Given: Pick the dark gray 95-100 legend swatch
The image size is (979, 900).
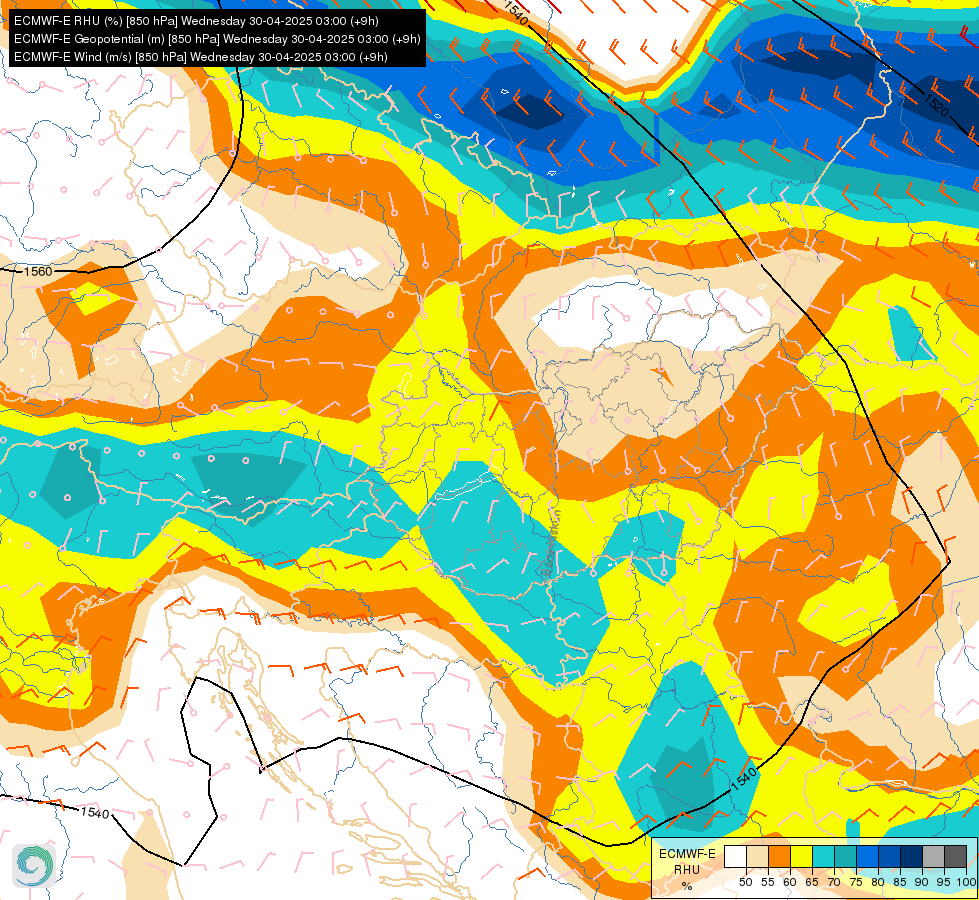Looking at the screenshot, I should [x=955, y=856].
